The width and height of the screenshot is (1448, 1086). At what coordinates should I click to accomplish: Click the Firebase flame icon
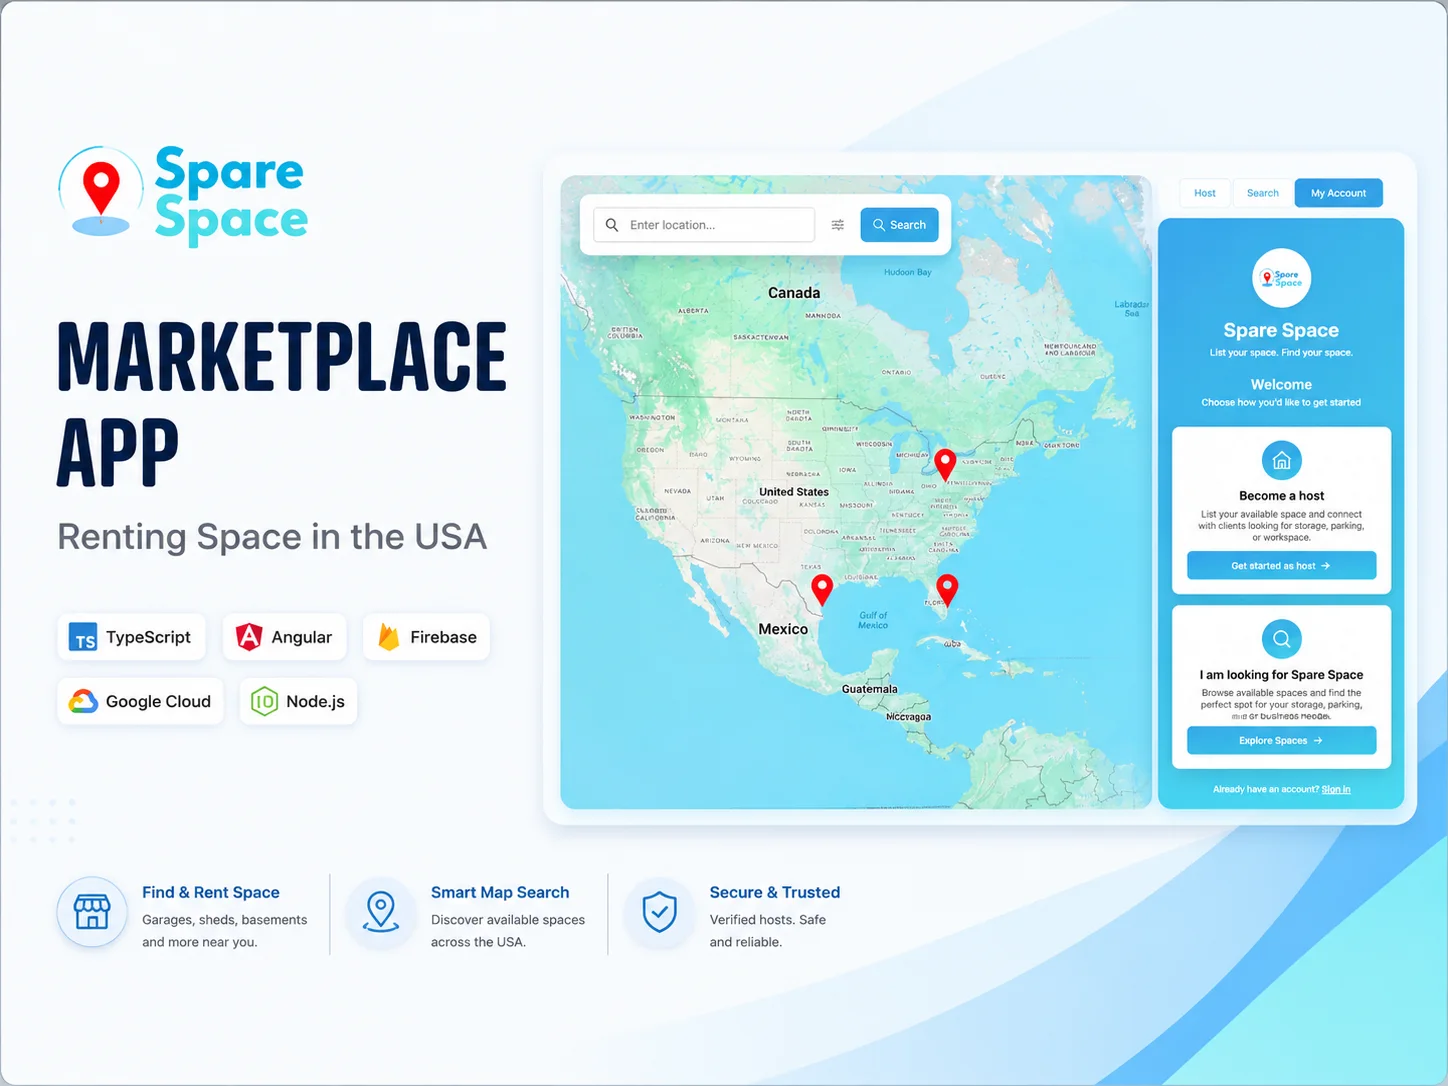point(389,637)
